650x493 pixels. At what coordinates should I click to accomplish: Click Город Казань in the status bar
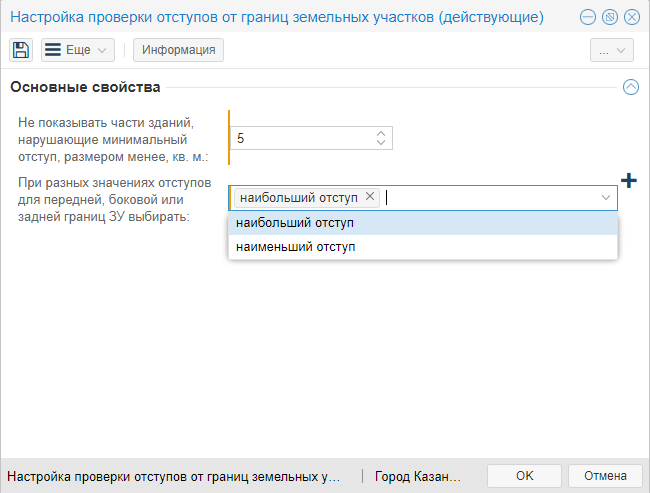[x=418, y=476]
